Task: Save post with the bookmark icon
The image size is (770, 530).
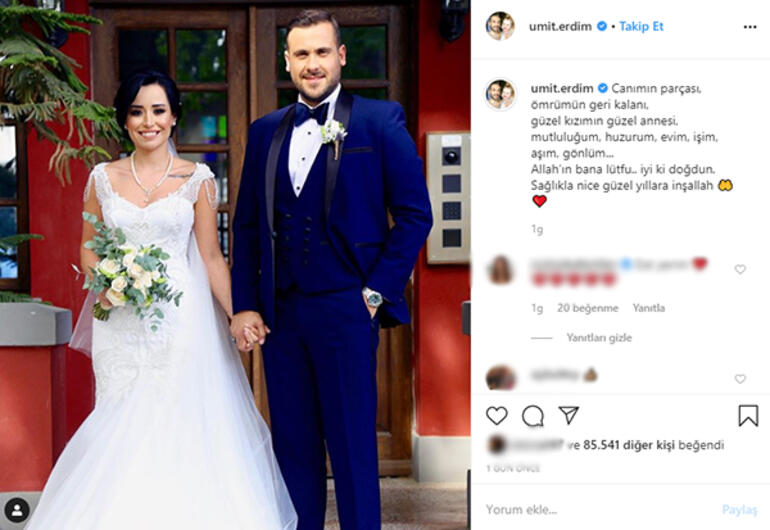Action: (x=748, y=416)
